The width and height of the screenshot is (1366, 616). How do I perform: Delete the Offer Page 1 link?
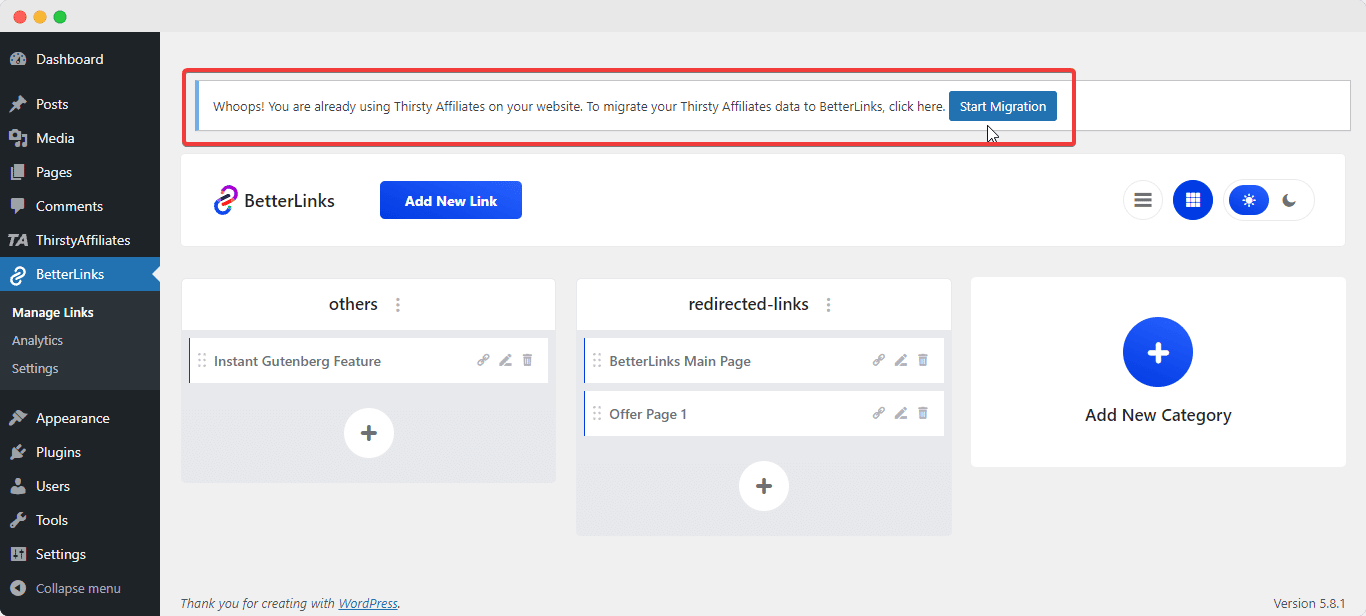tap(923, 413)
